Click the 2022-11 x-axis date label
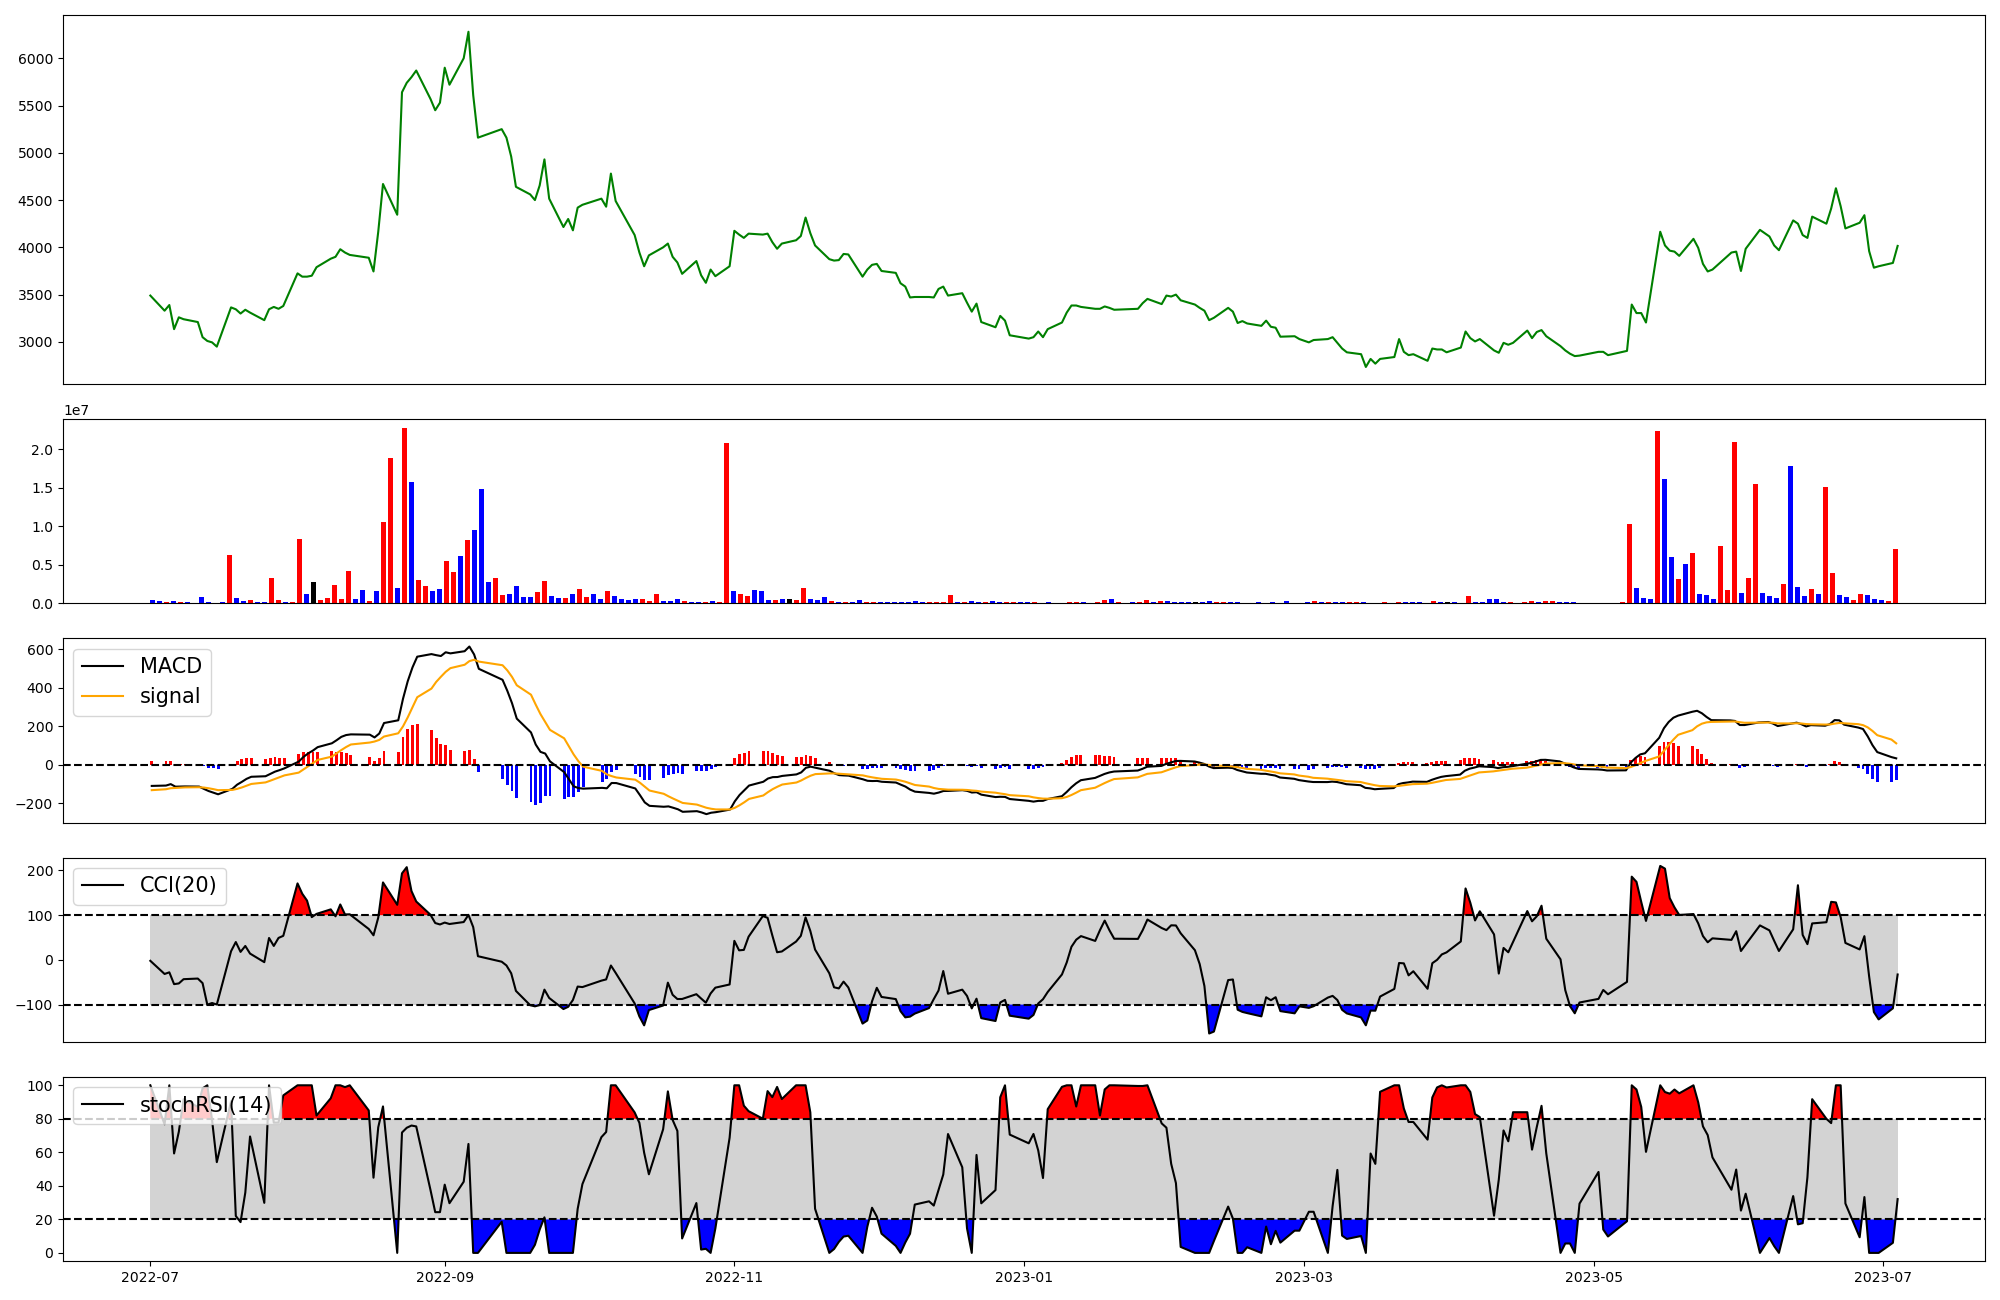This screenshot has height=1300, width=2000. 734,1277
